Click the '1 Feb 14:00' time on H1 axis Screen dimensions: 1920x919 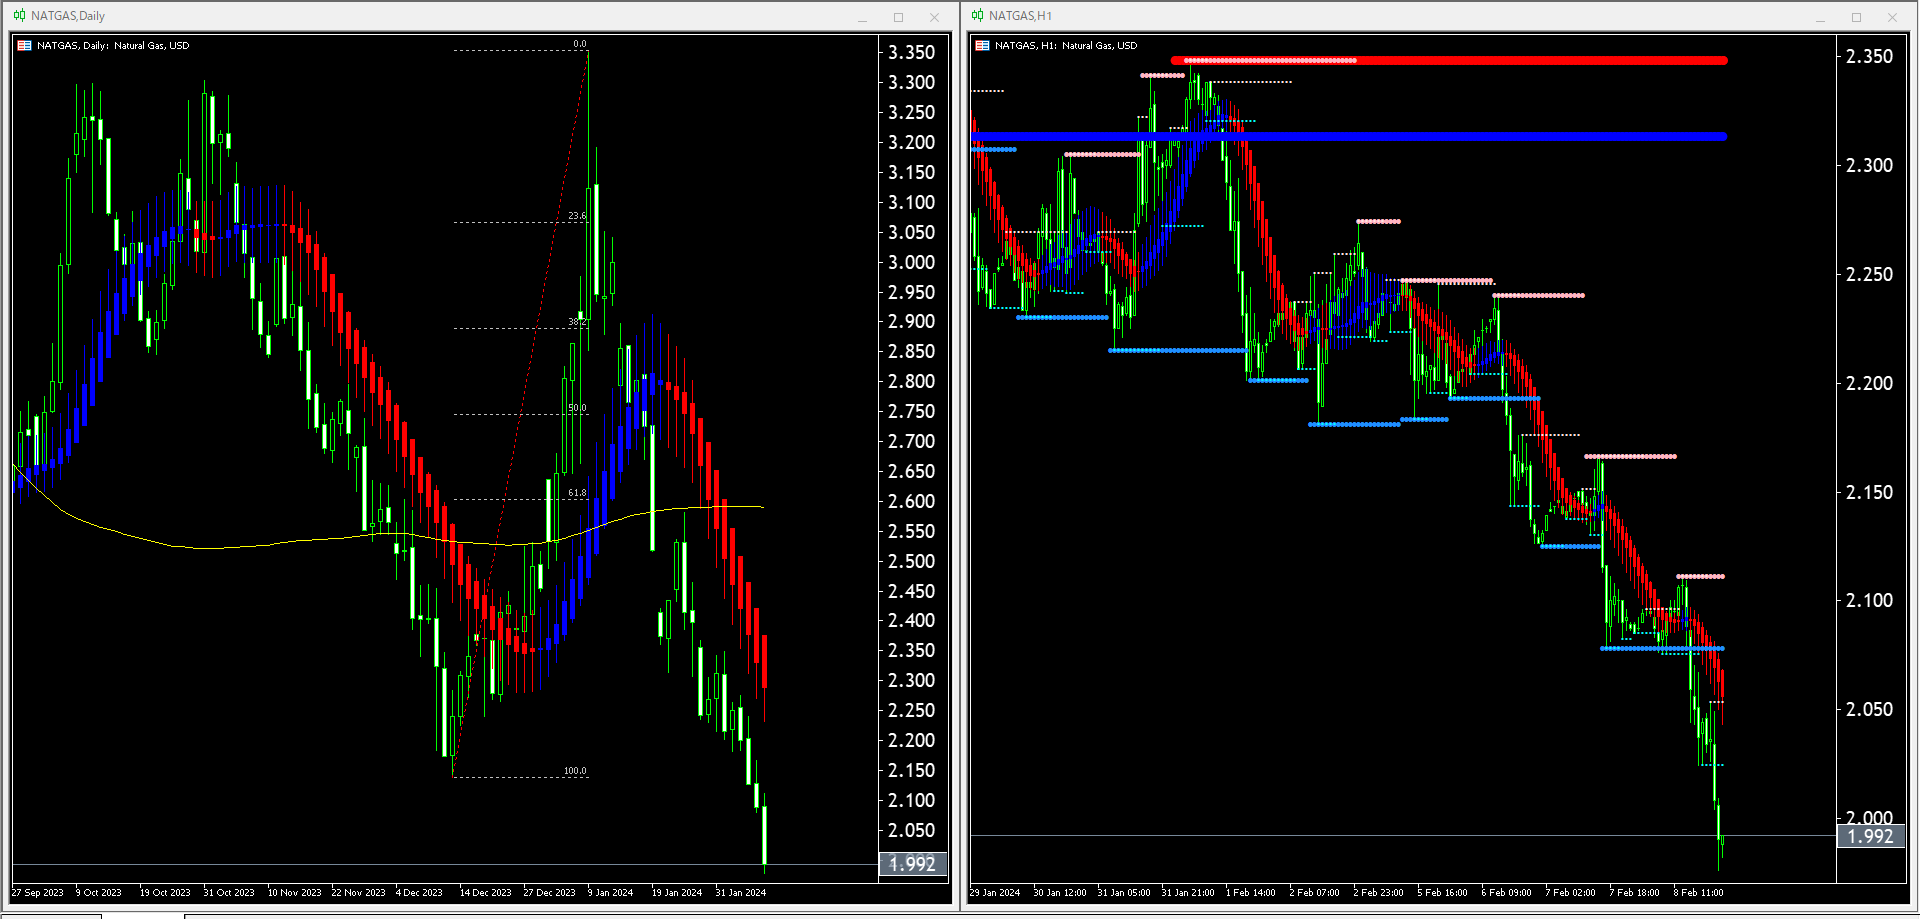pos(1251,893)
